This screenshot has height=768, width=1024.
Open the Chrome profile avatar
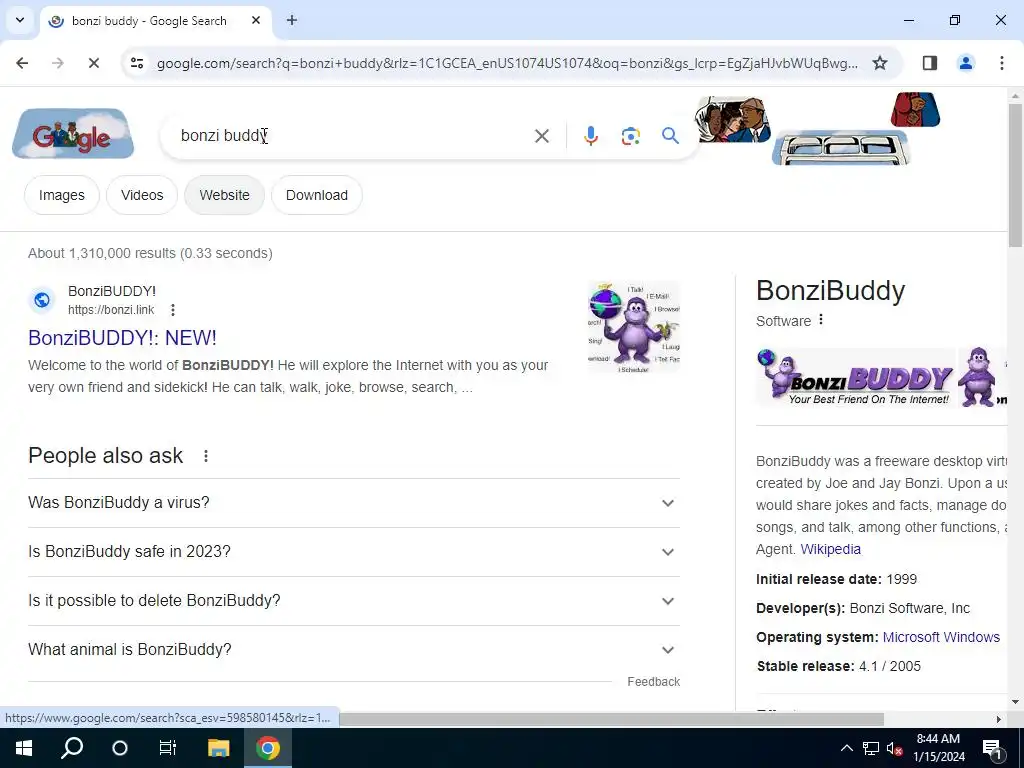[965, 63]
